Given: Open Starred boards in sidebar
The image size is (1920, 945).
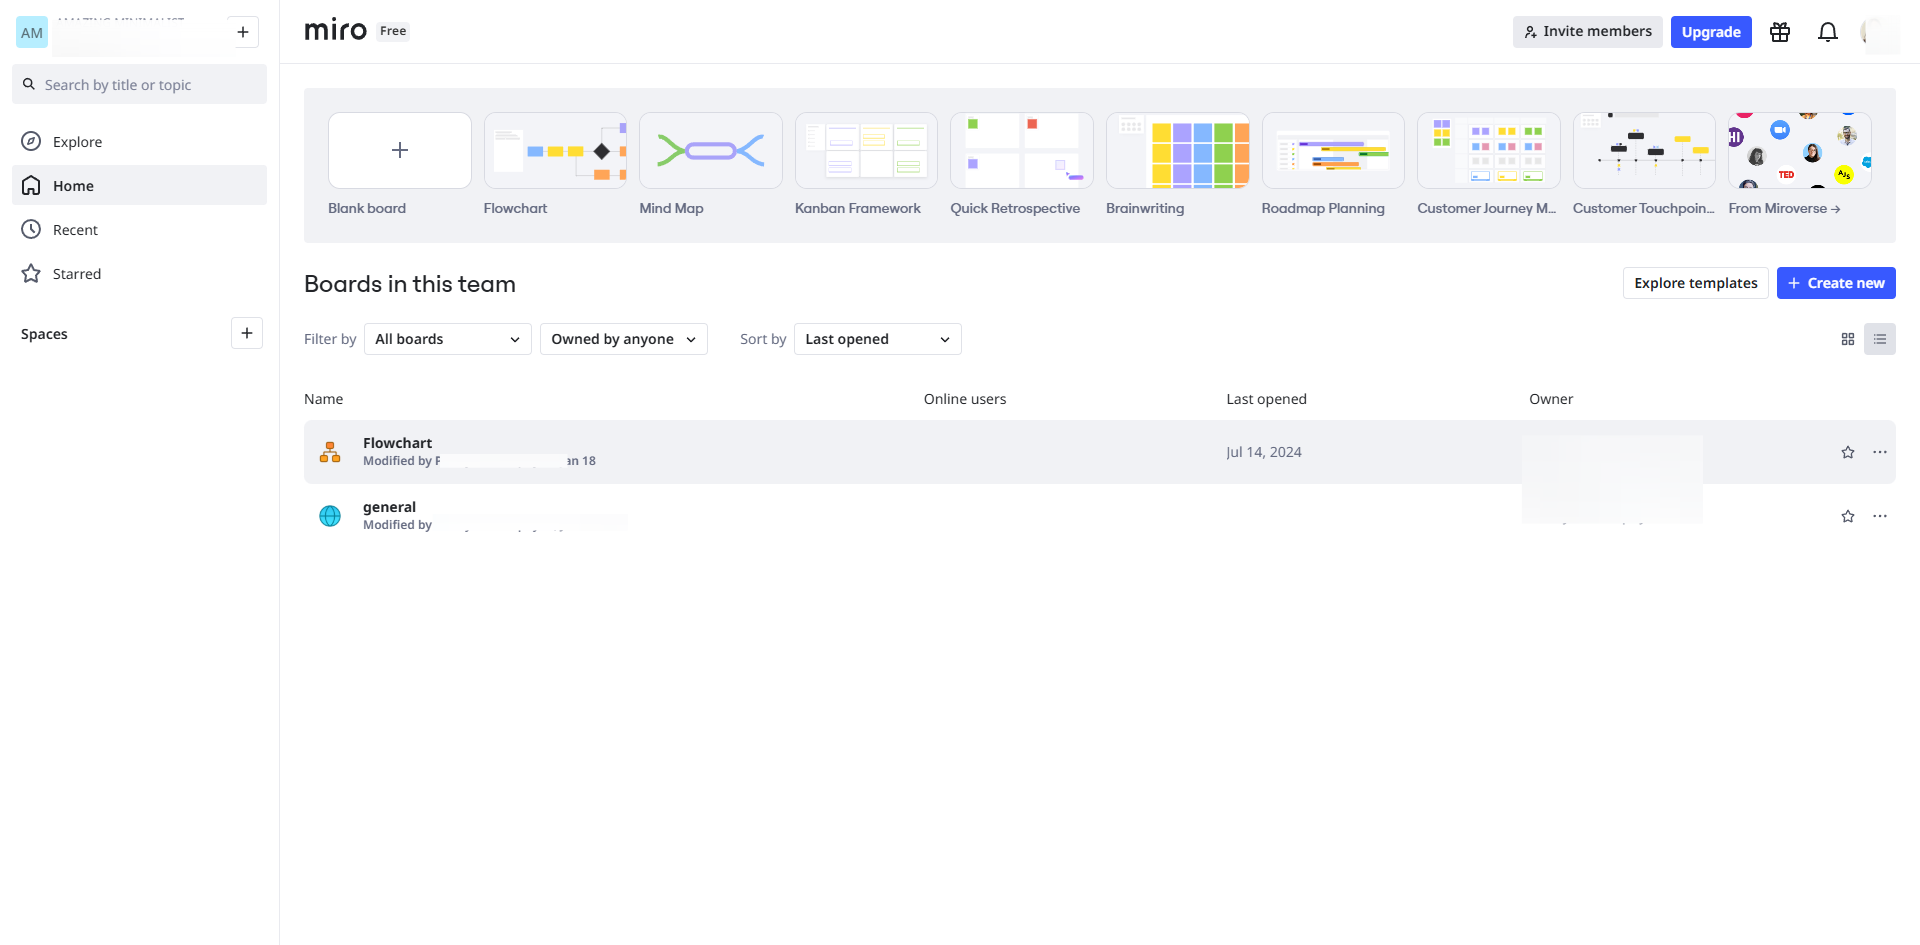Looking at the screenshot, I should click(140, 273).
